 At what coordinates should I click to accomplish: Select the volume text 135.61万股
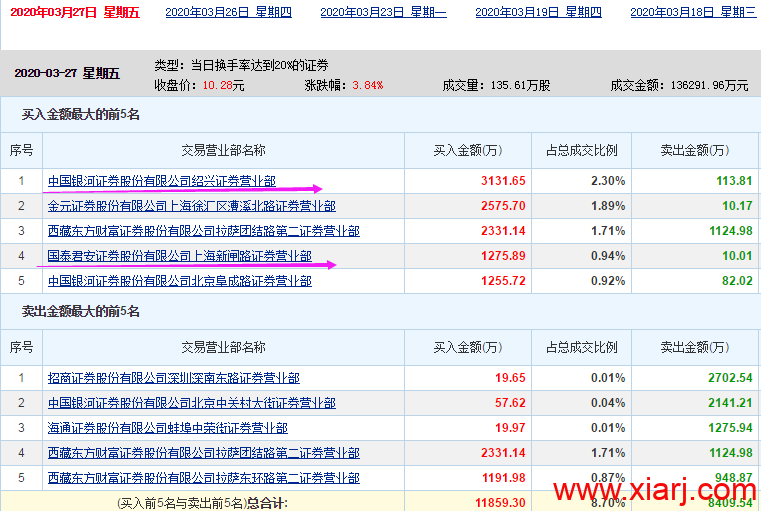click(520, 85)
